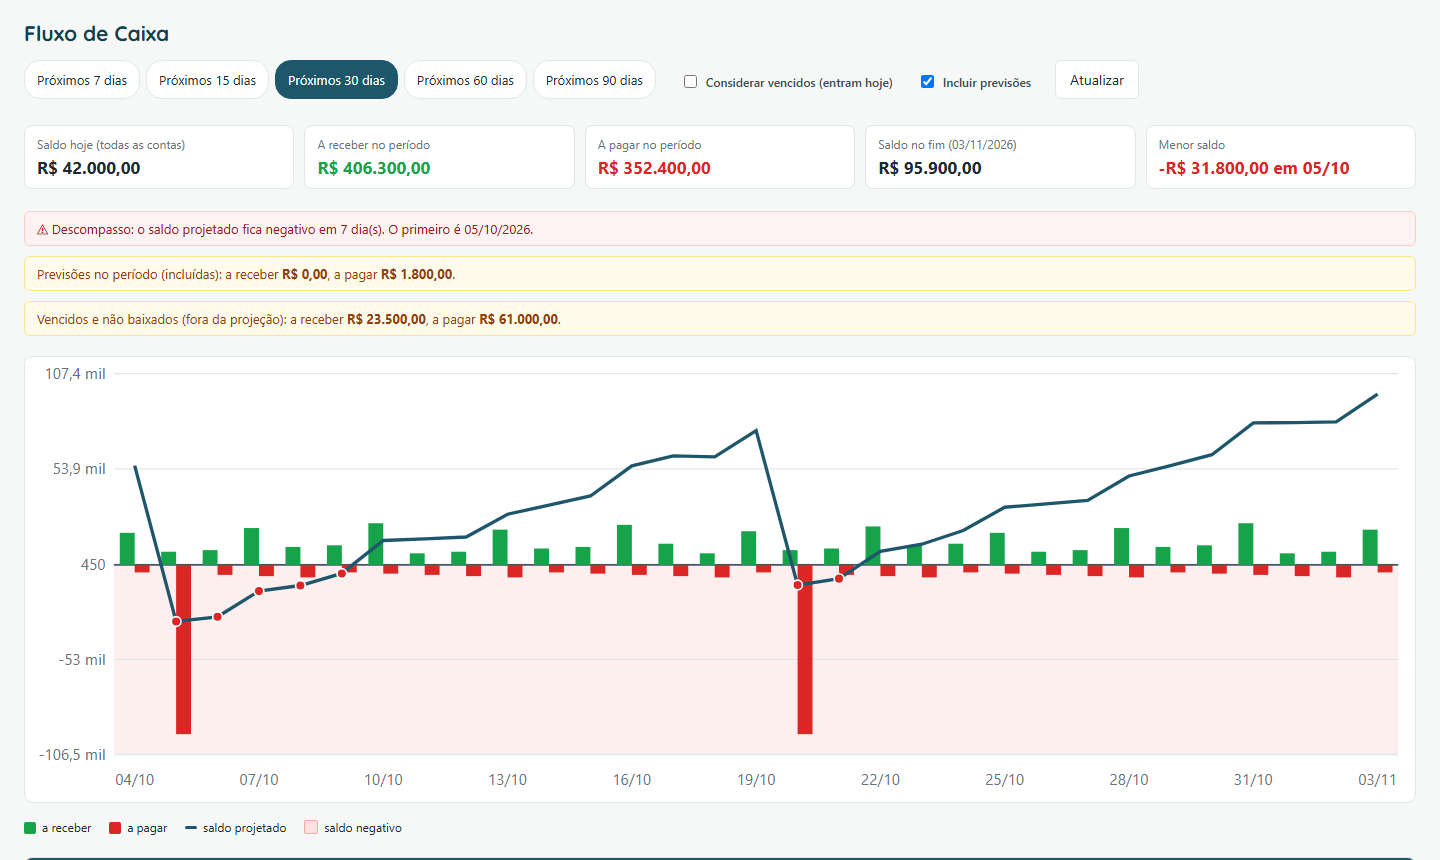Screen dimensions: 1440x860
Task: Click the A pagar no período card
Action: tap(720, 157)
